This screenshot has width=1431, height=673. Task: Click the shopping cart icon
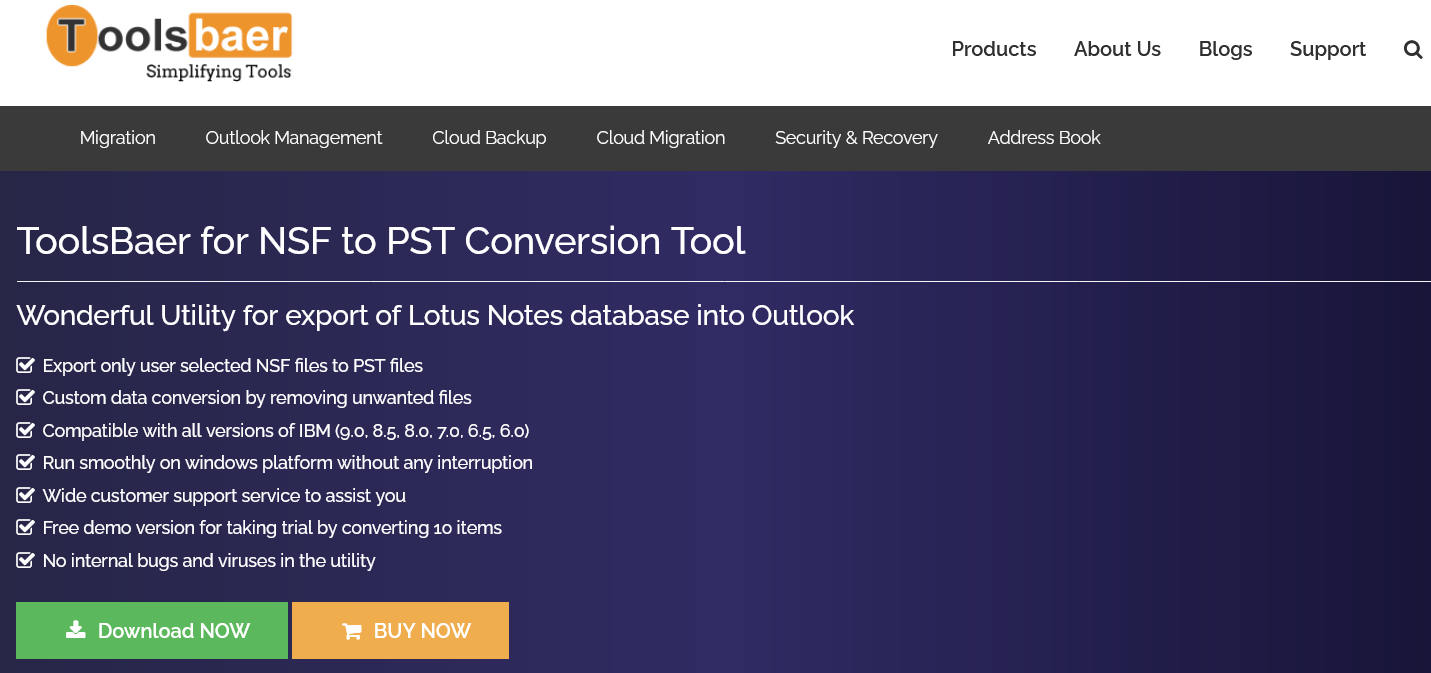351,631
